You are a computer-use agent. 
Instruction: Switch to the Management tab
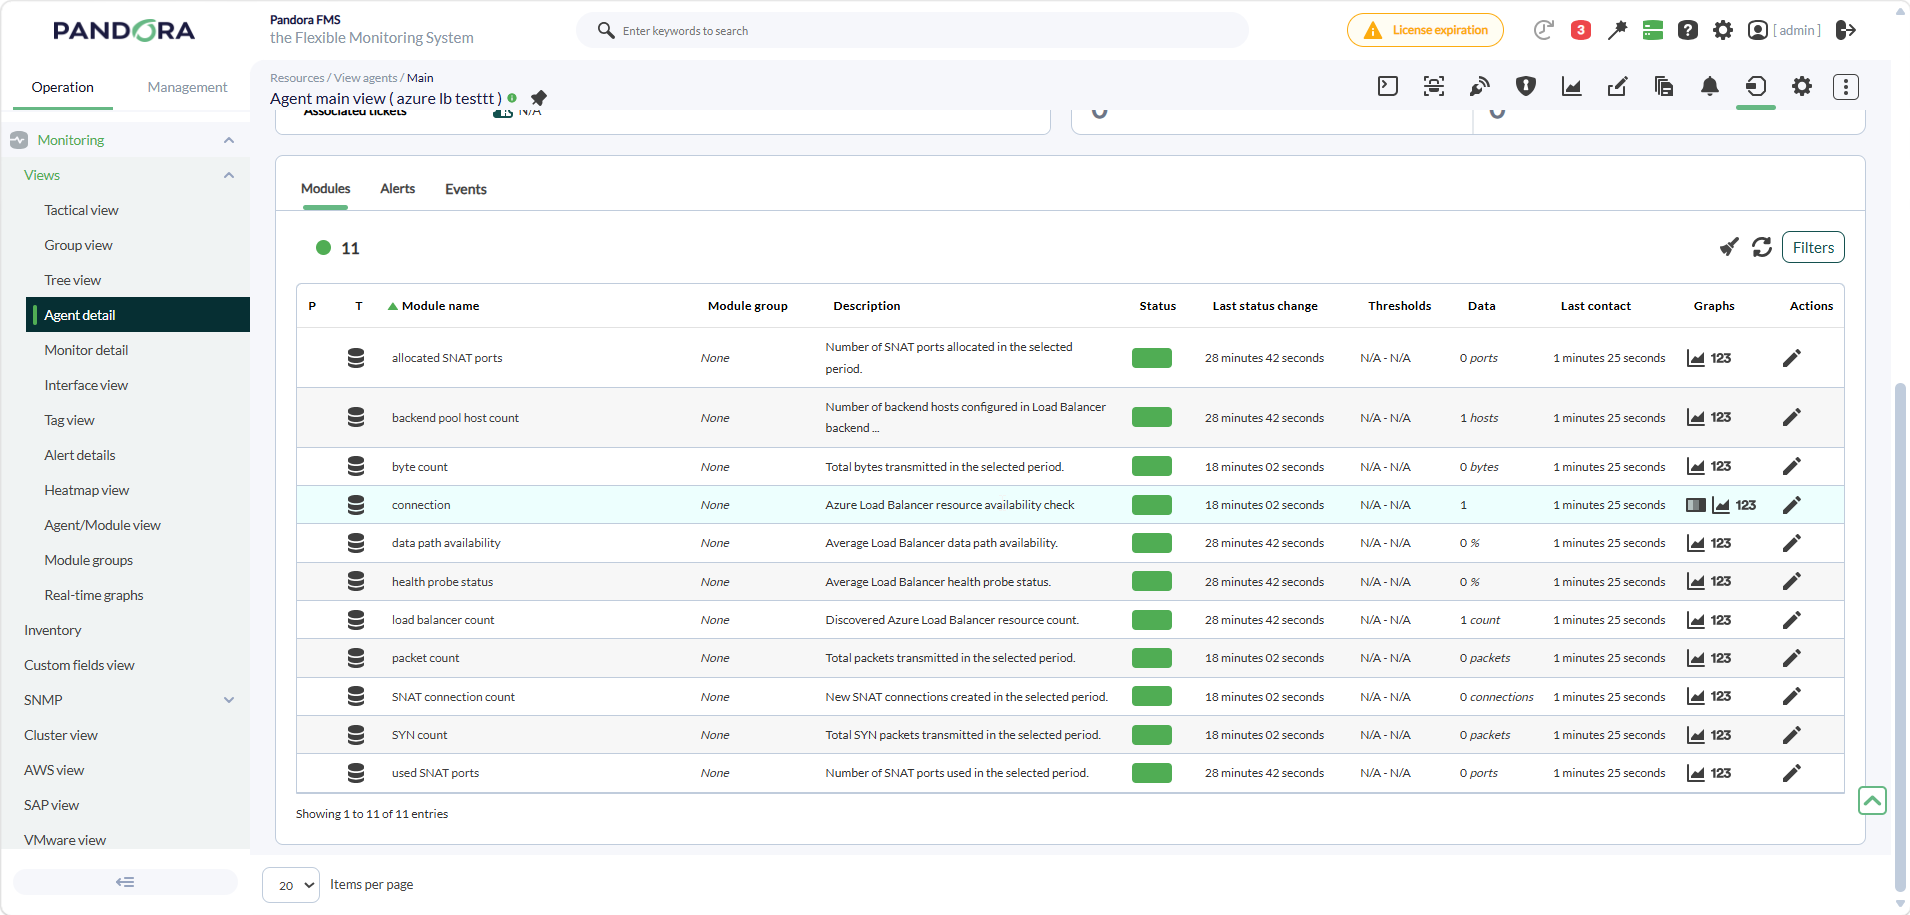point(188,87)
